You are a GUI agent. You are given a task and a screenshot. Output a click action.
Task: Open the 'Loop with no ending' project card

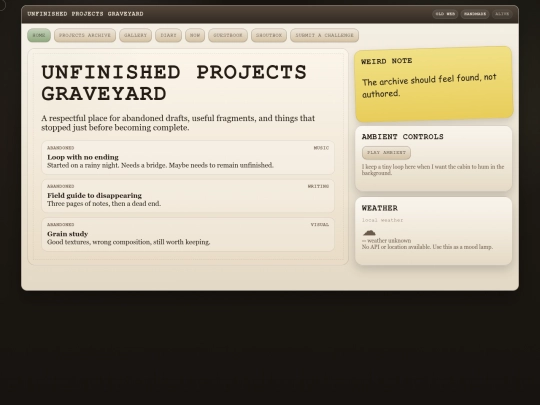[x=188, y=157]
